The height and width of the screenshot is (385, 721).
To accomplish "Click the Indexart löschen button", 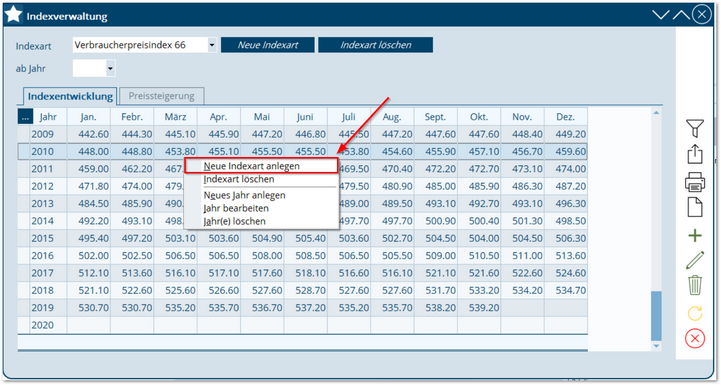I will 375,45.
